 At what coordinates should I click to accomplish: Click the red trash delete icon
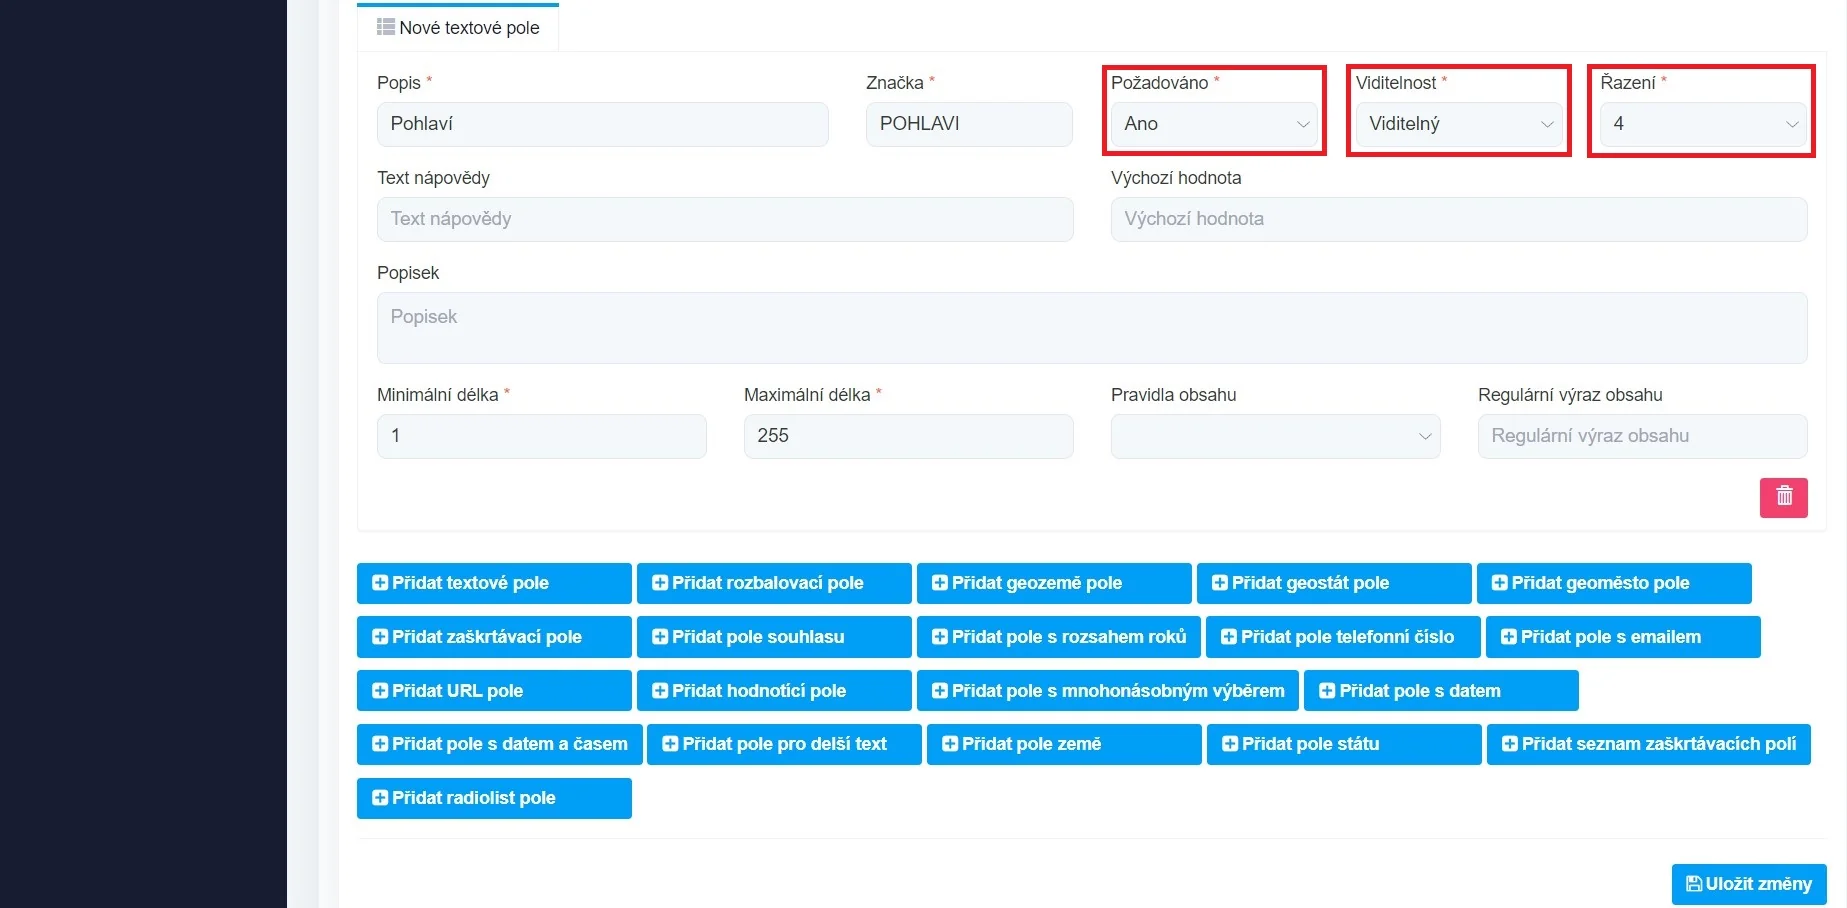(x=1783, y=497)
